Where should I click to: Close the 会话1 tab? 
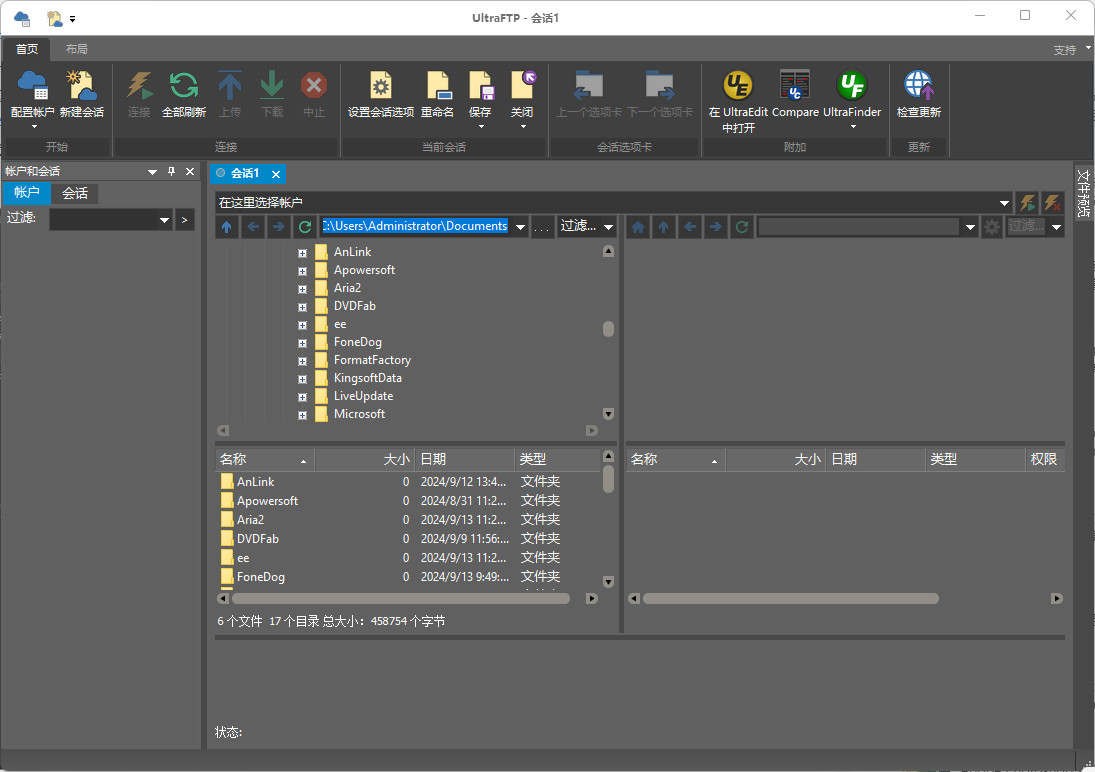(x=276, y=174)
